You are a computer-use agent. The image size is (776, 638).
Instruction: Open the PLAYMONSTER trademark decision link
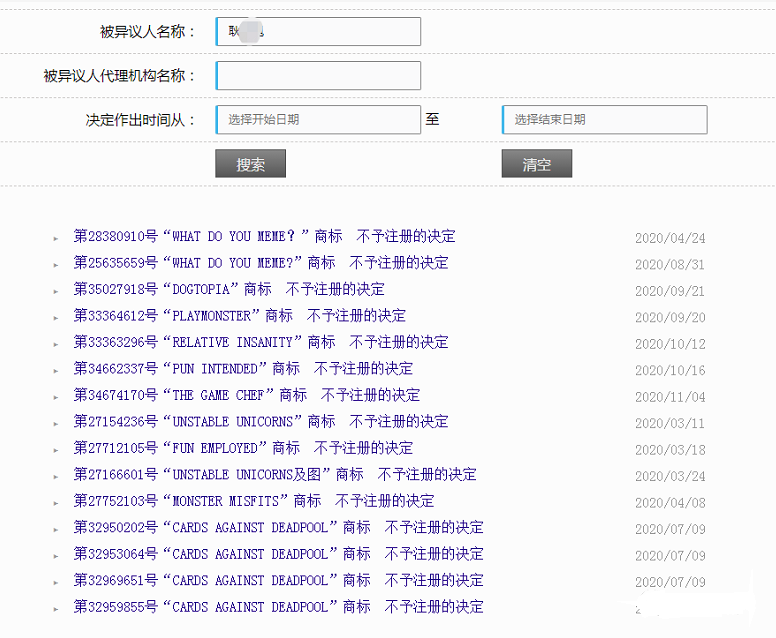(x=240, y=316)
